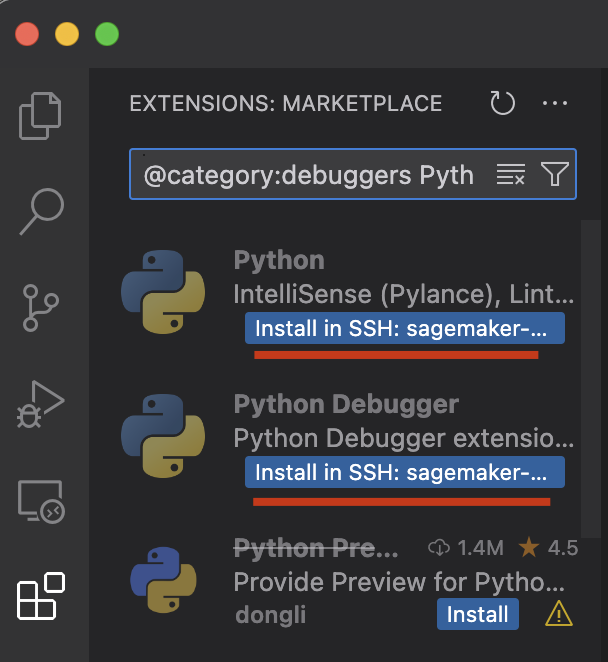Click the extensions list vertical scrollbar

click(x=591, y=378)
